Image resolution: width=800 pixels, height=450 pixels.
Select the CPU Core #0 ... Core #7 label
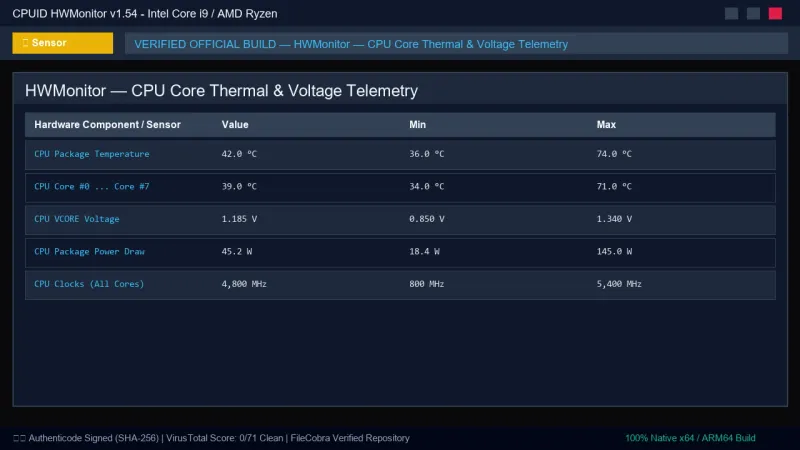coord(92,187)
